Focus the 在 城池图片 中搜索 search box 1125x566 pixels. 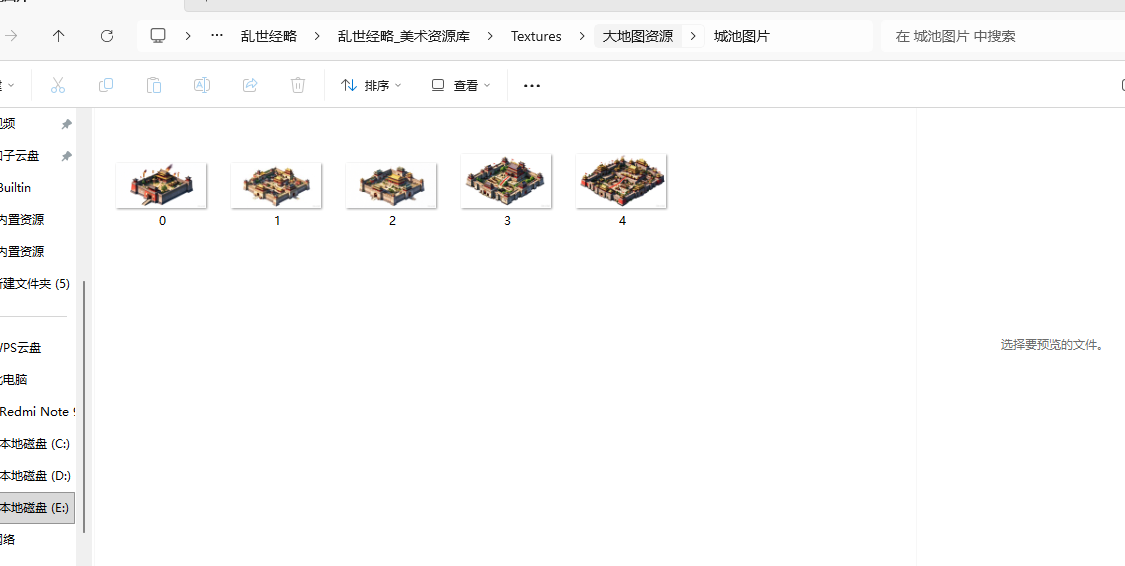click(x=1002, y=36)
